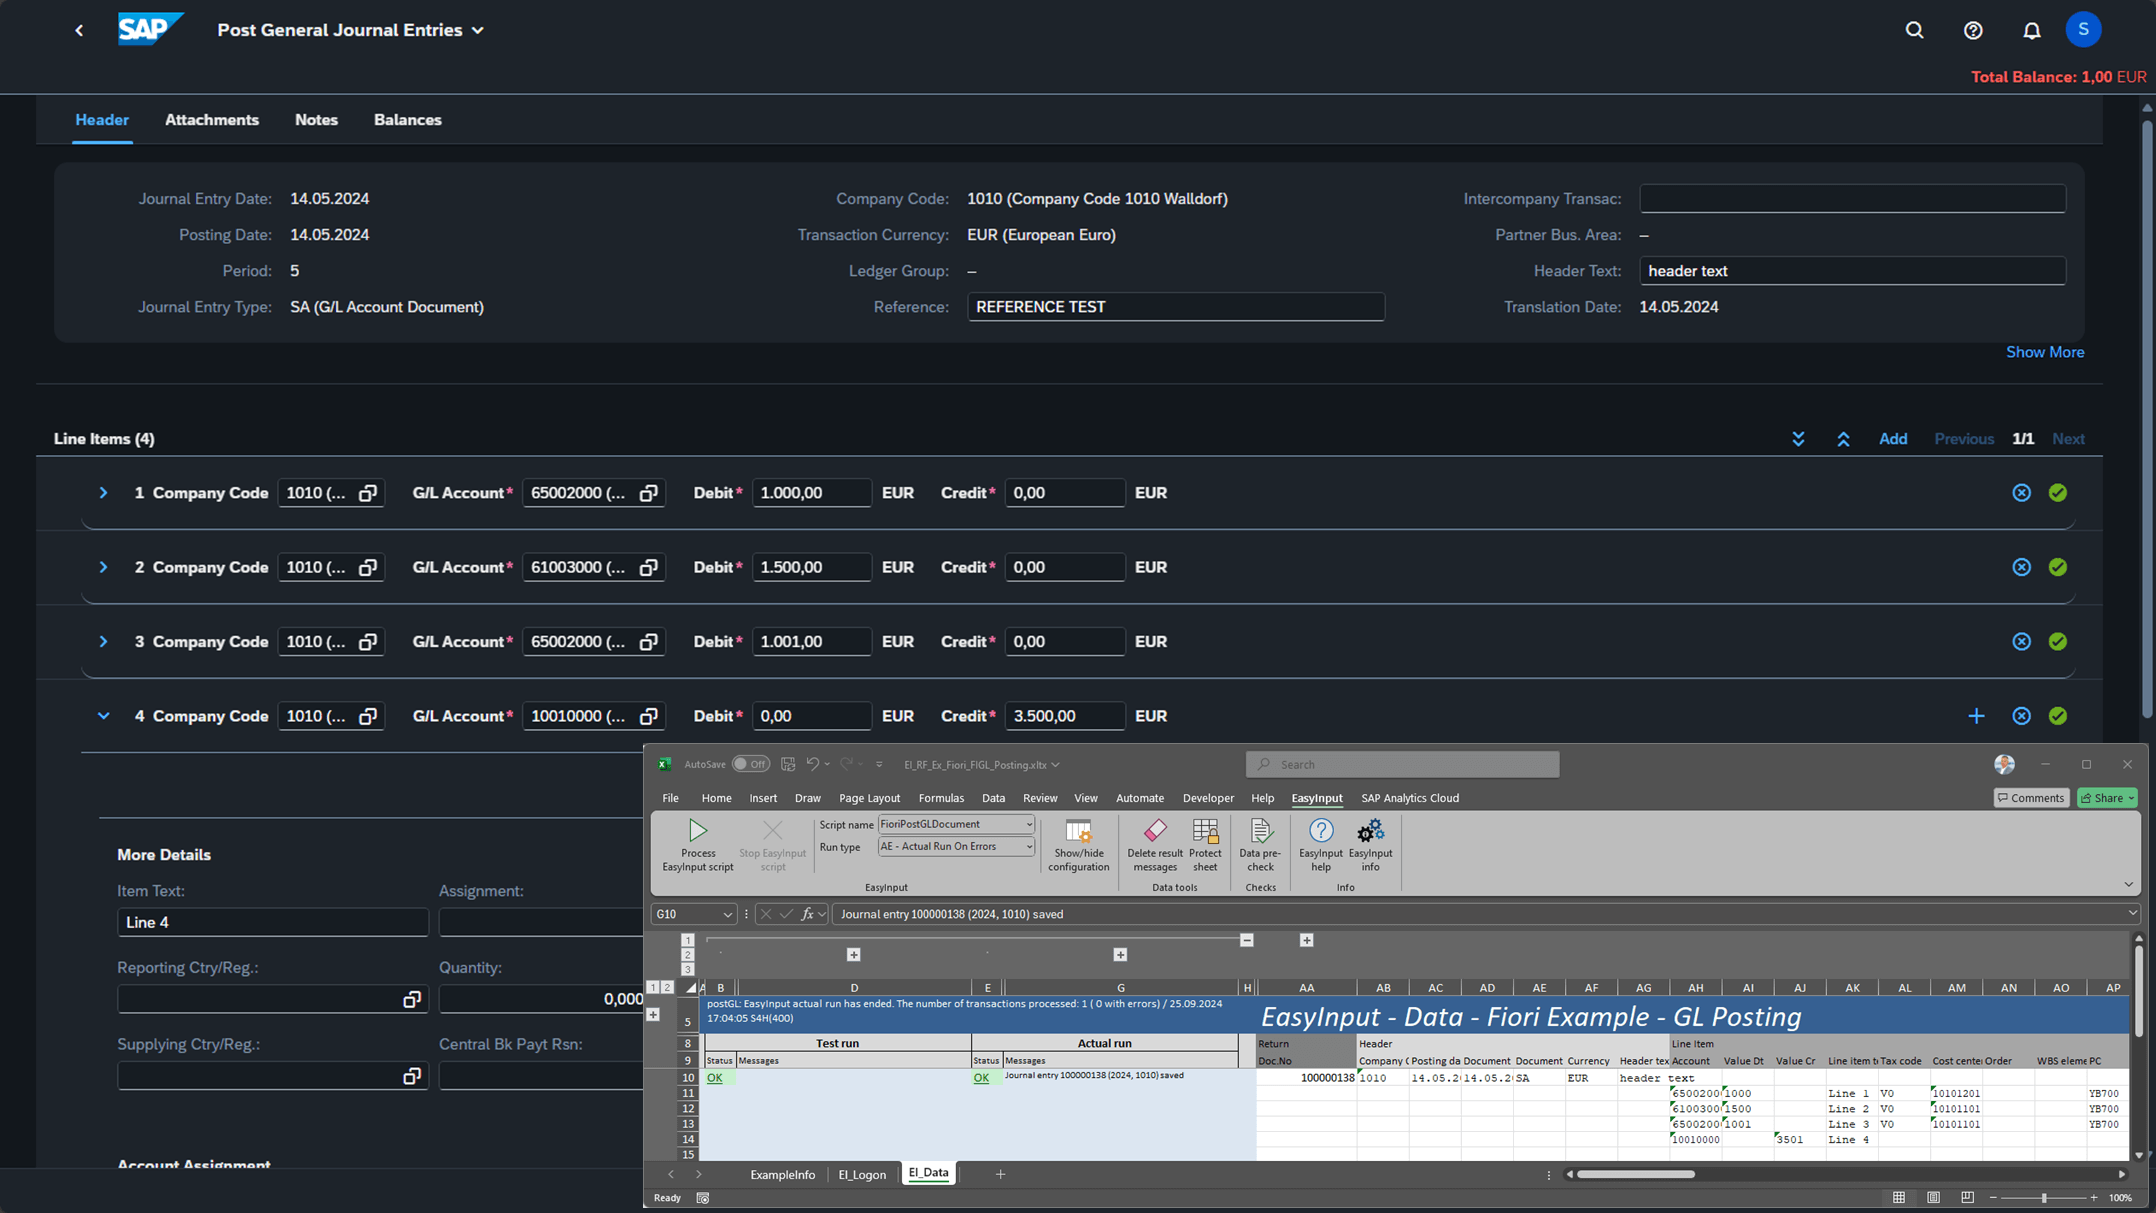Open value help for line 1 G/L Account
The image size is (2156, 1213).
(x=648, y=493)
